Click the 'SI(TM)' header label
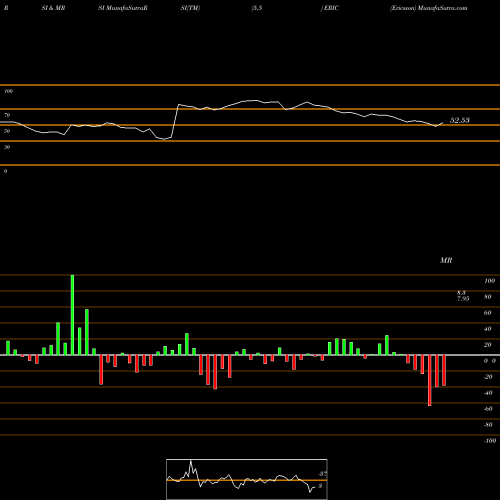The height and width of the screenshot is (500, 500). pos(190,8)
